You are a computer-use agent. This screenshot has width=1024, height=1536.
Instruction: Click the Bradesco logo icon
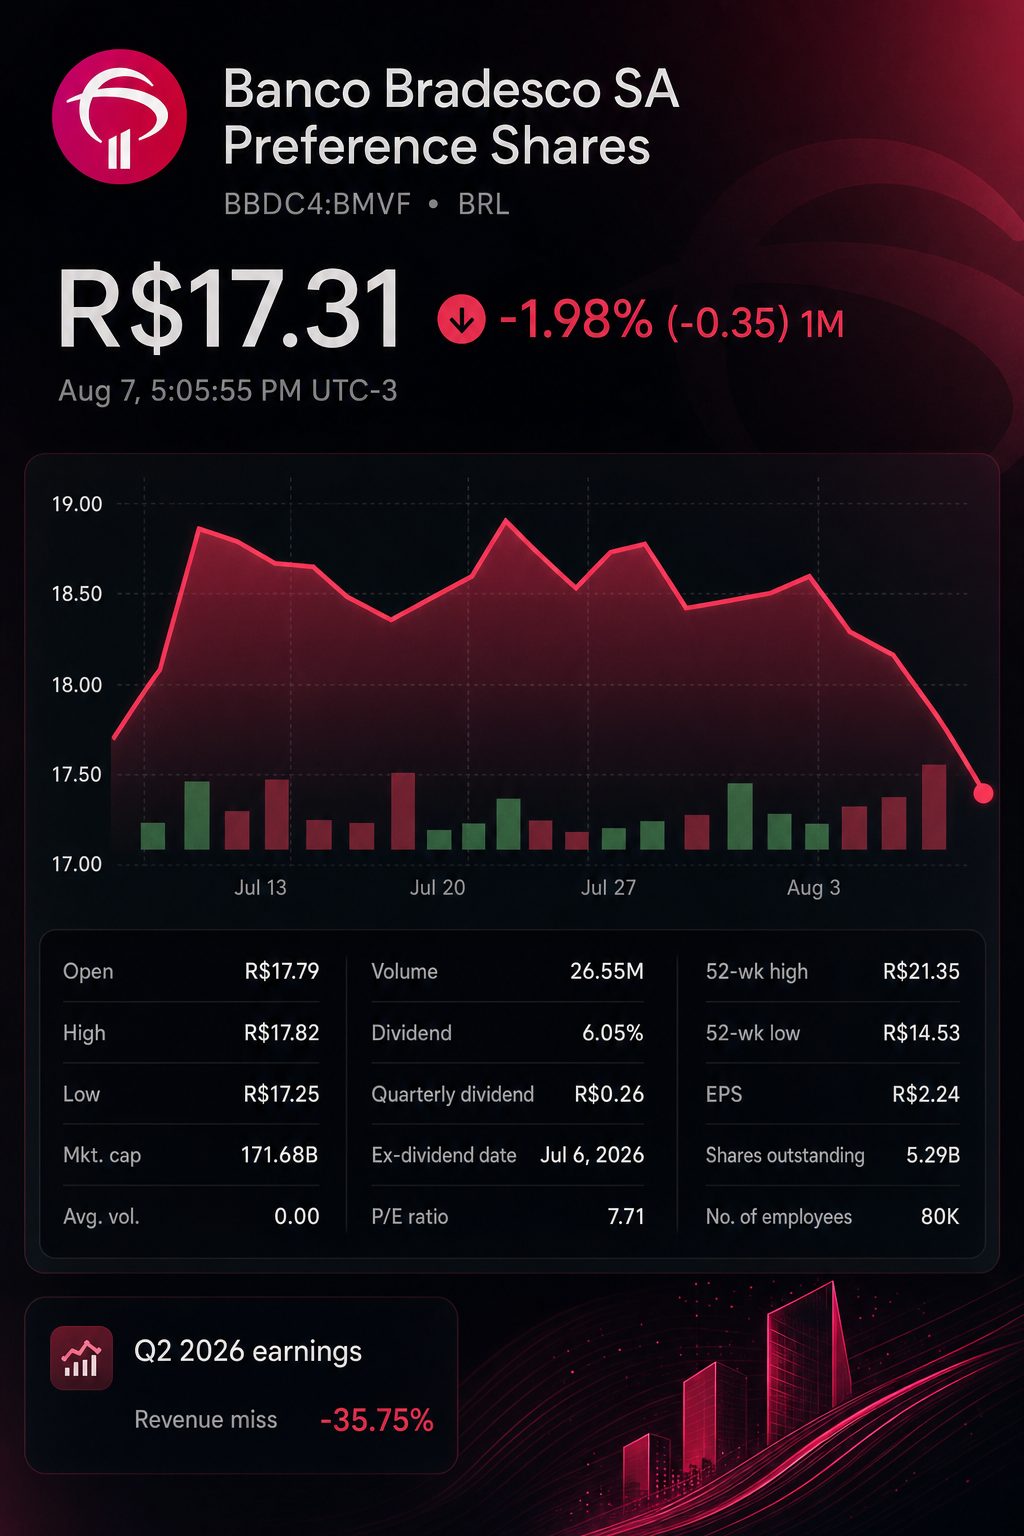click(x=119, y=117)
